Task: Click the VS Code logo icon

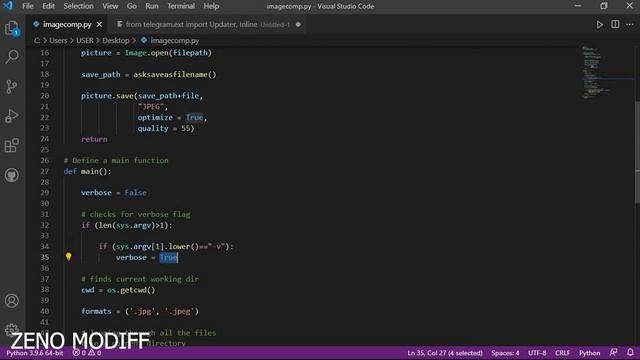Action: coord(8,6)
